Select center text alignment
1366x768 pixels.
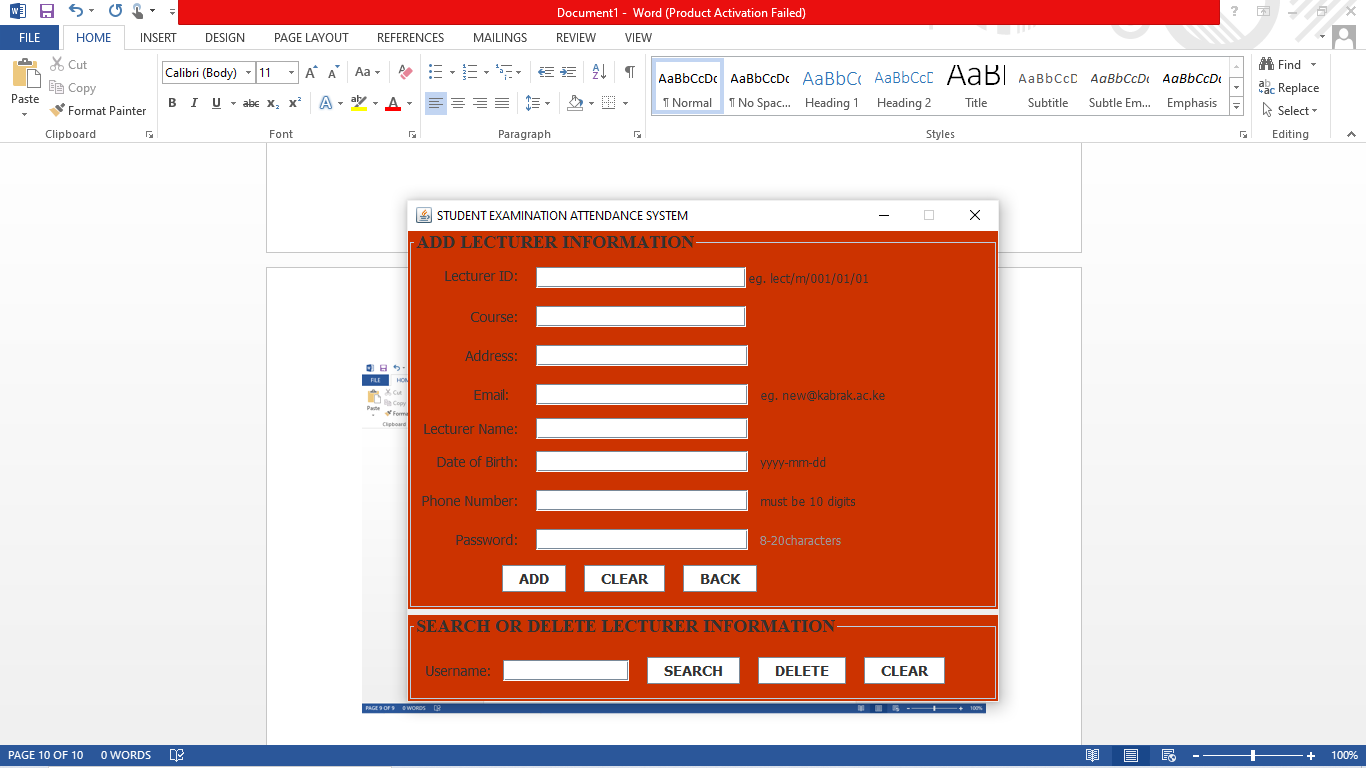pos(457,103)
